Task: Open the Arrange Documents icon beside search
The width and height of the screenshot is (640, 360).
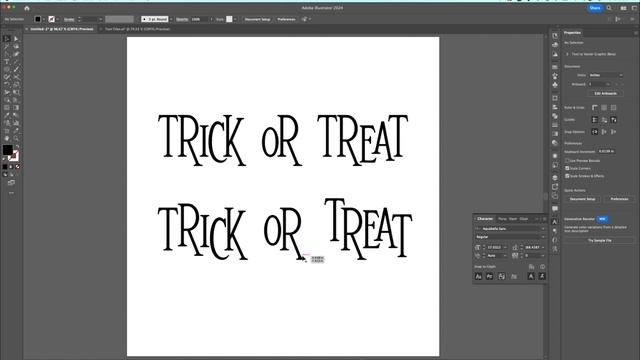Action: (x=623, y=8)
